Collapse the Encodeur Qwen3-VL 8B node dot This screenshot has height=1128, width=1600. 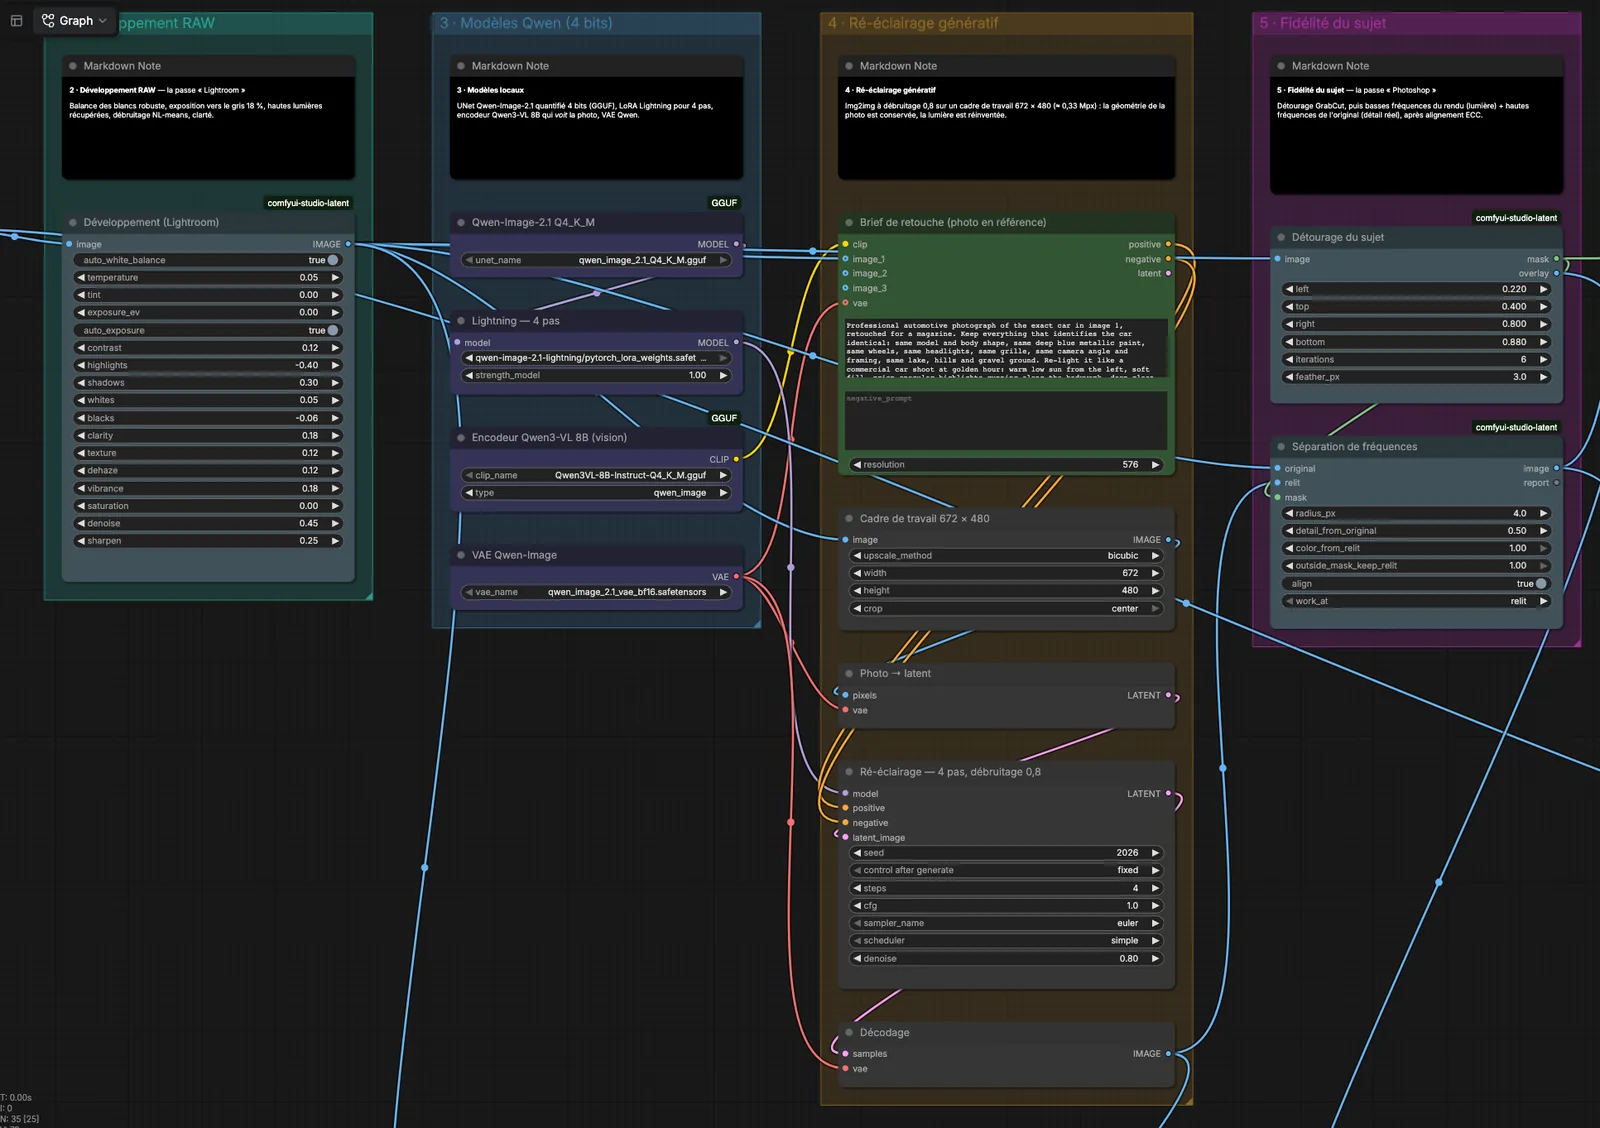(x=461, y=438)
